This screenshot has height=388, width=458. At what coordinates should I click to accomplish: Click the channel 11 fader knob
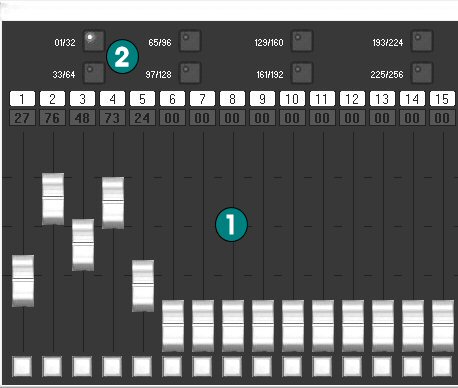tap(323, 326)
